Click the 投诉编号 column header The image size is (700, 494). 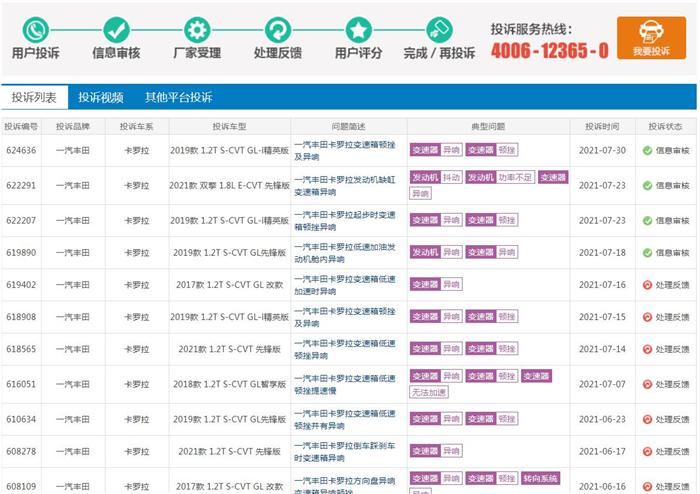[21, 127]
